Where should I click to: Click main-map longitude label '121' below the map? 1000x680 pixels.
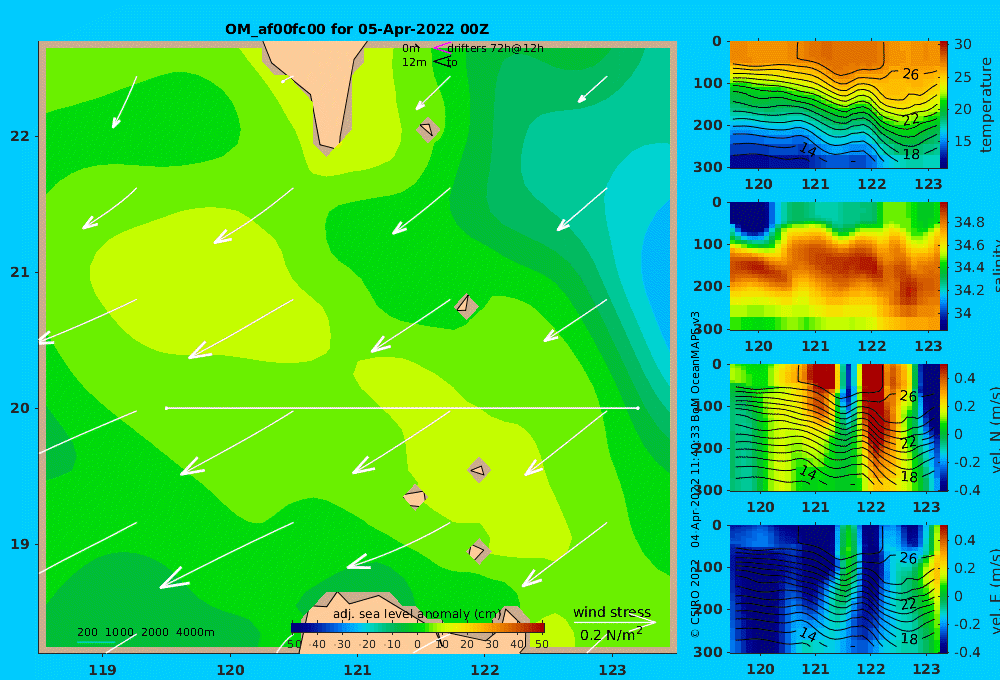357,670
